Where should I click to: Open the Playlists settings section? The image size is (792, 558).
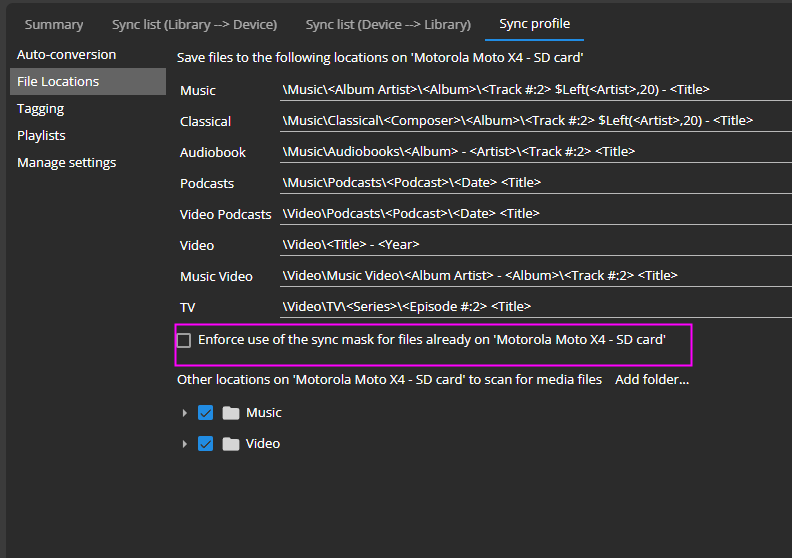pos(41,135)
